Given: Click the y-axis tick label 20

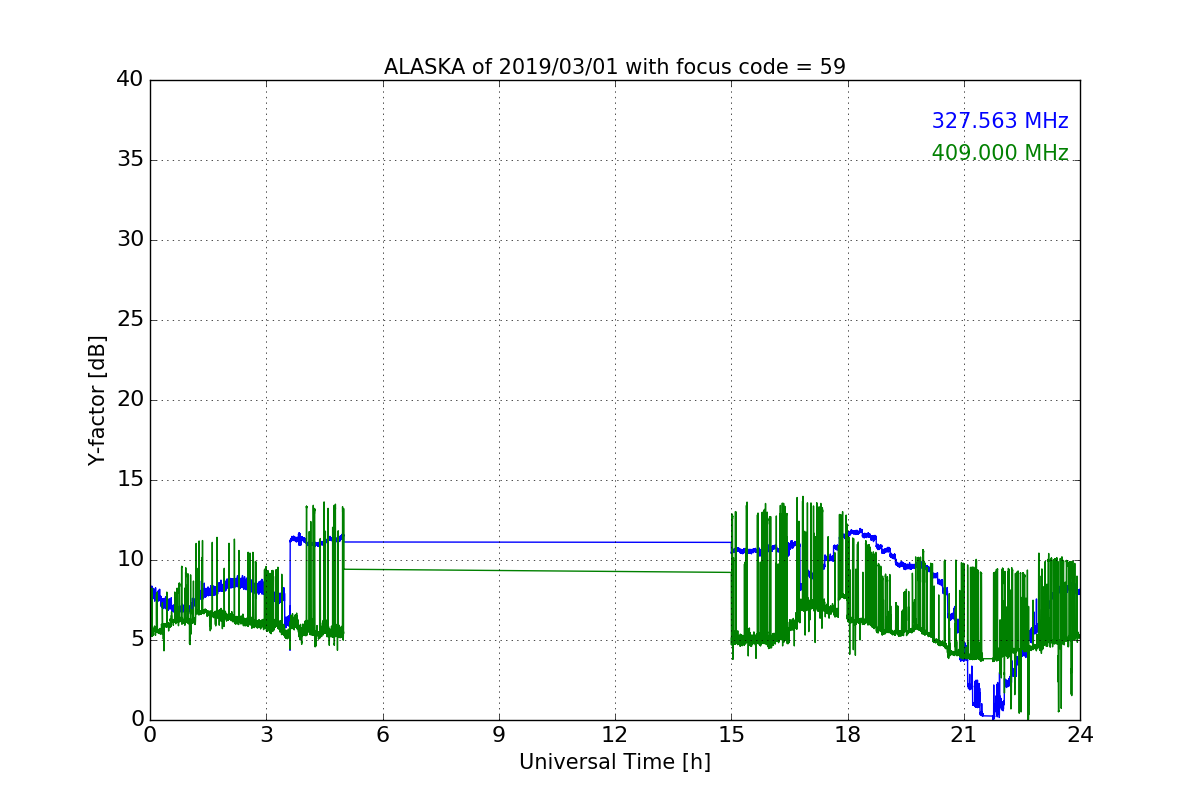Looking at the screenshot, I should pyautogui.click(x=130, y=400).
